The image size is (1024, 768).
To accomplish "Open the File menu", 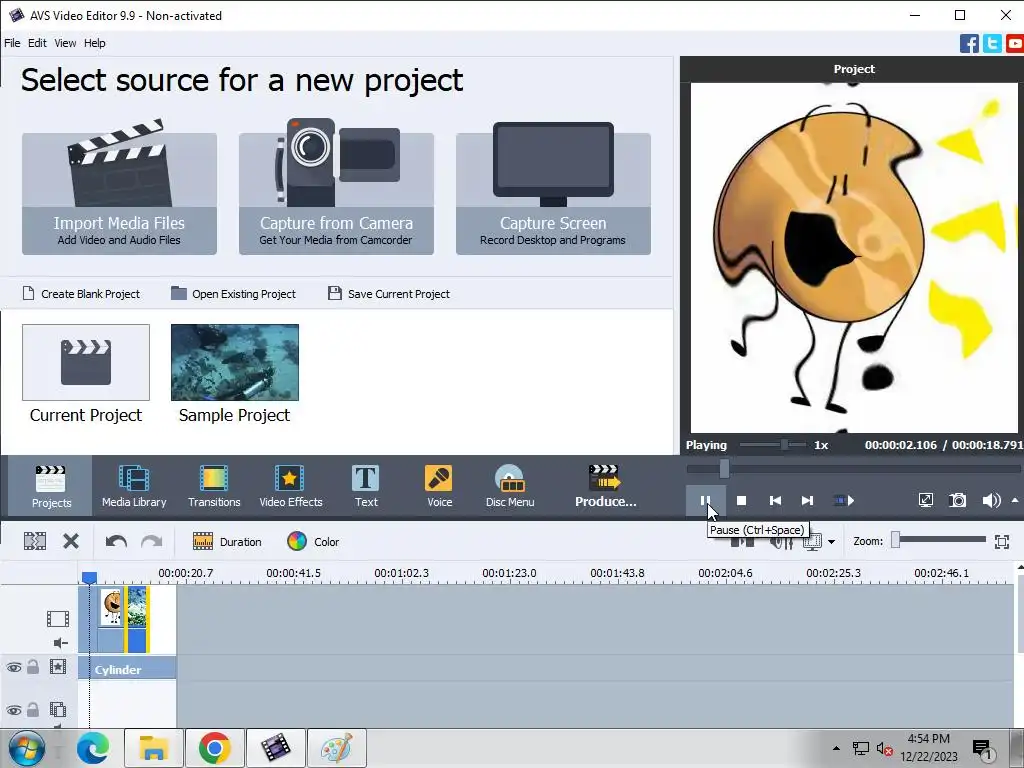I will 12,43.
